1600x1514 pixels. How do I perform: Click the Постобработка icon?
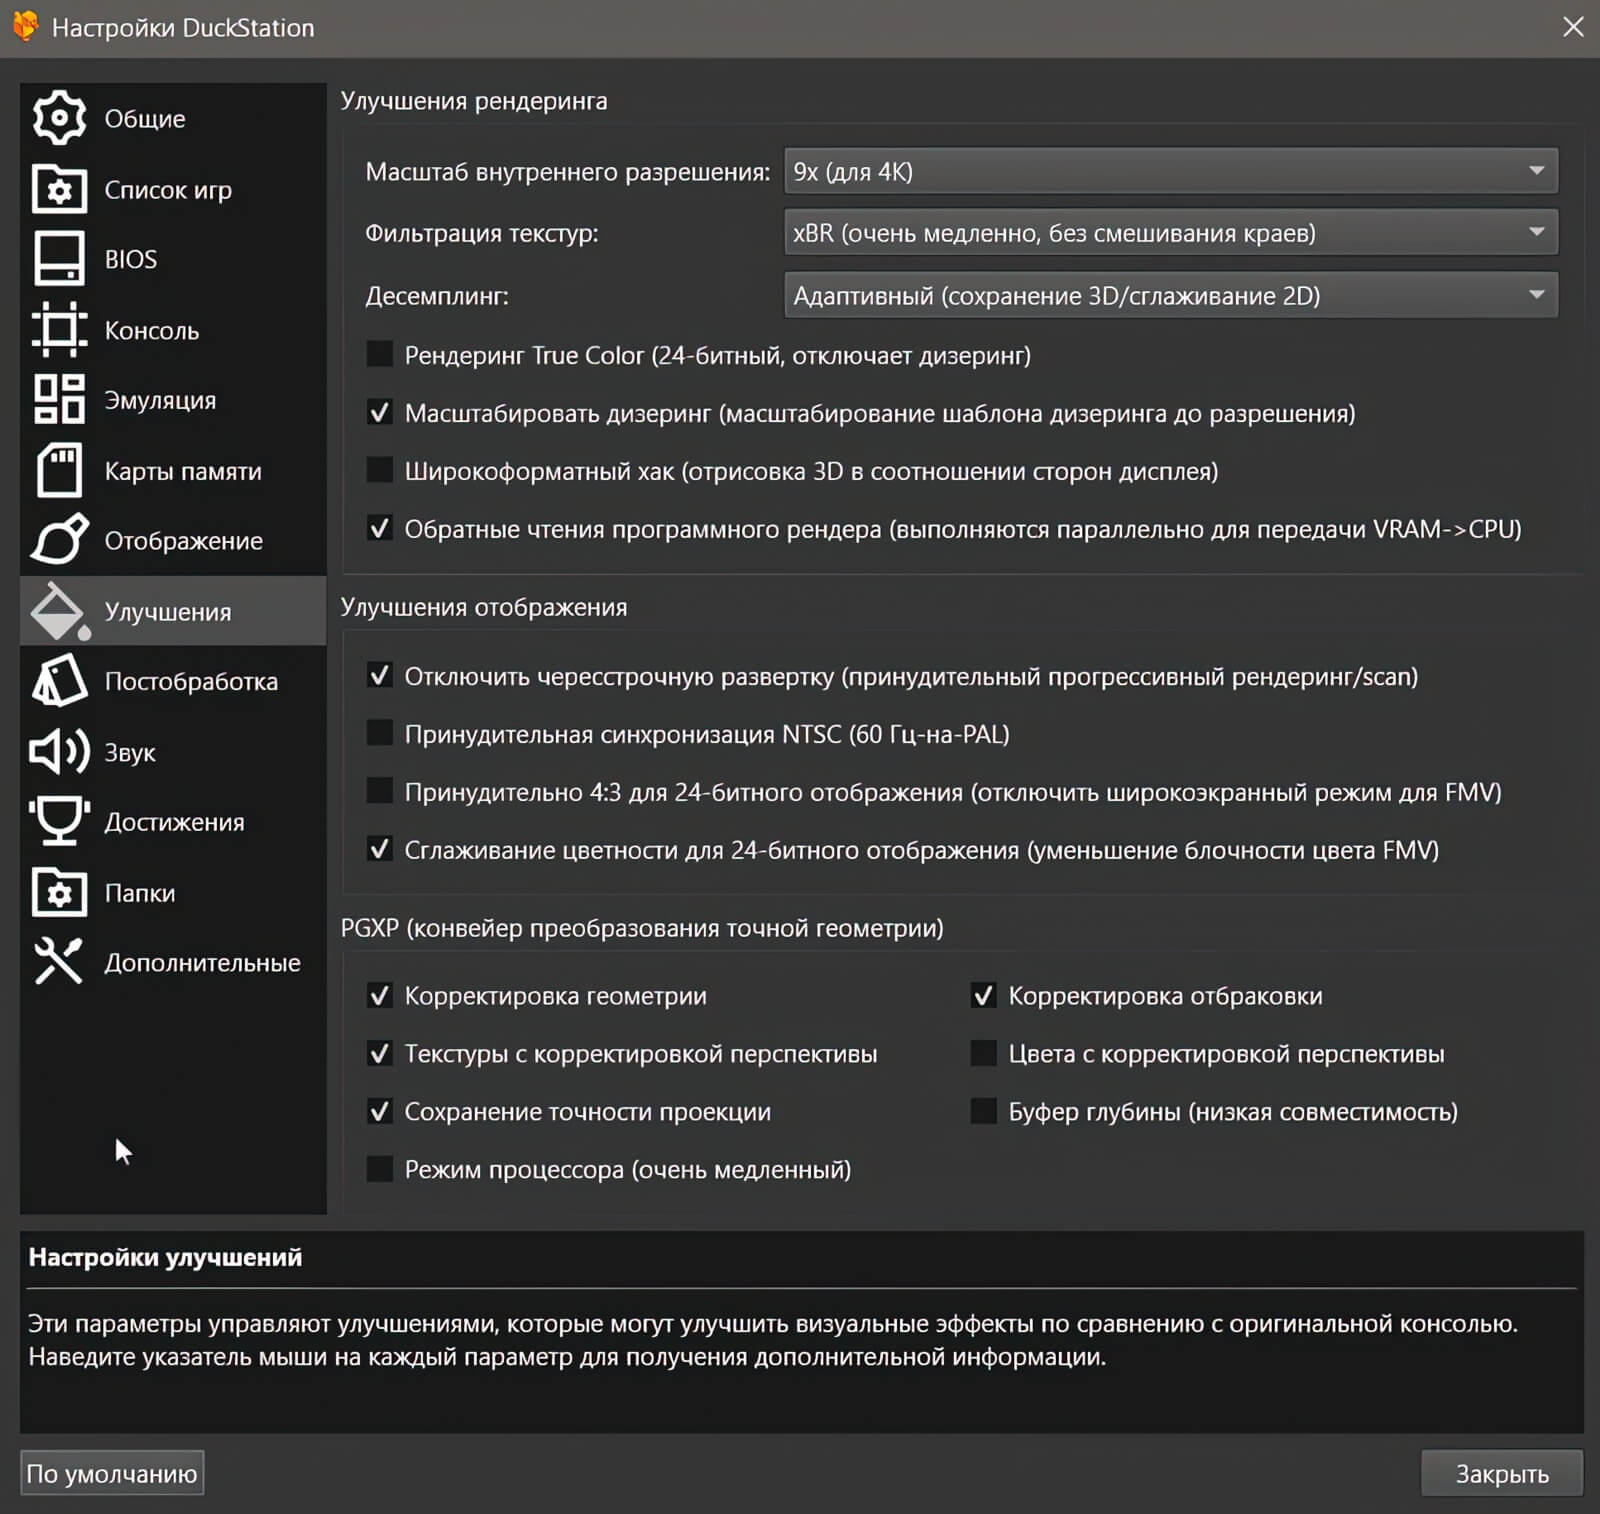click(x=59, y=681)
